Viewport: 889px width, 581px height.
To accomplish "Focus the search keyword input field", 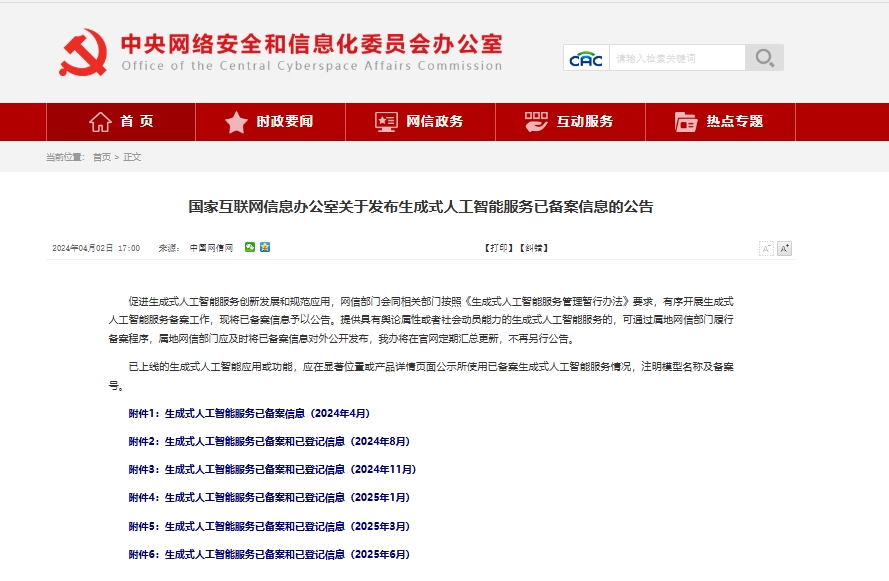I will coord(677,58).
